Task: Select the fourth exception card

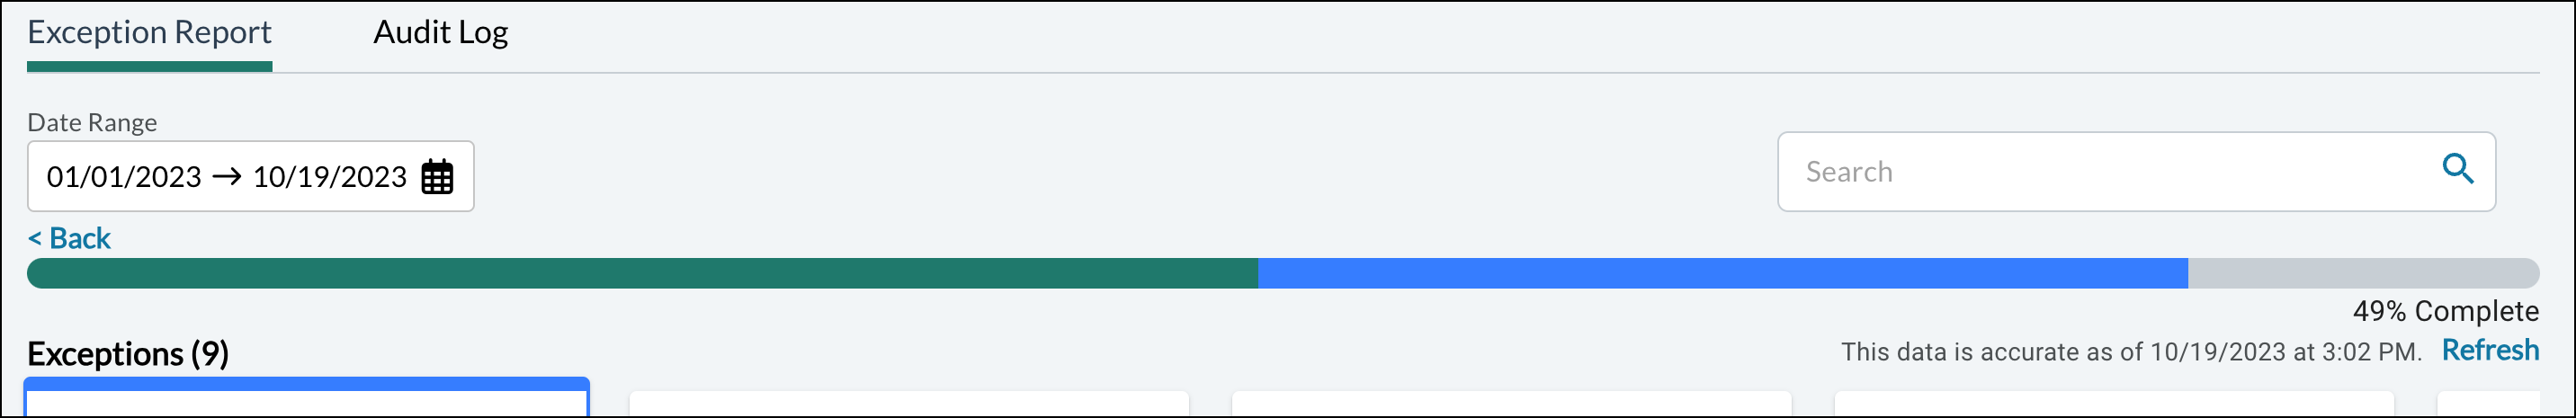Action: tap(2113, 404)
